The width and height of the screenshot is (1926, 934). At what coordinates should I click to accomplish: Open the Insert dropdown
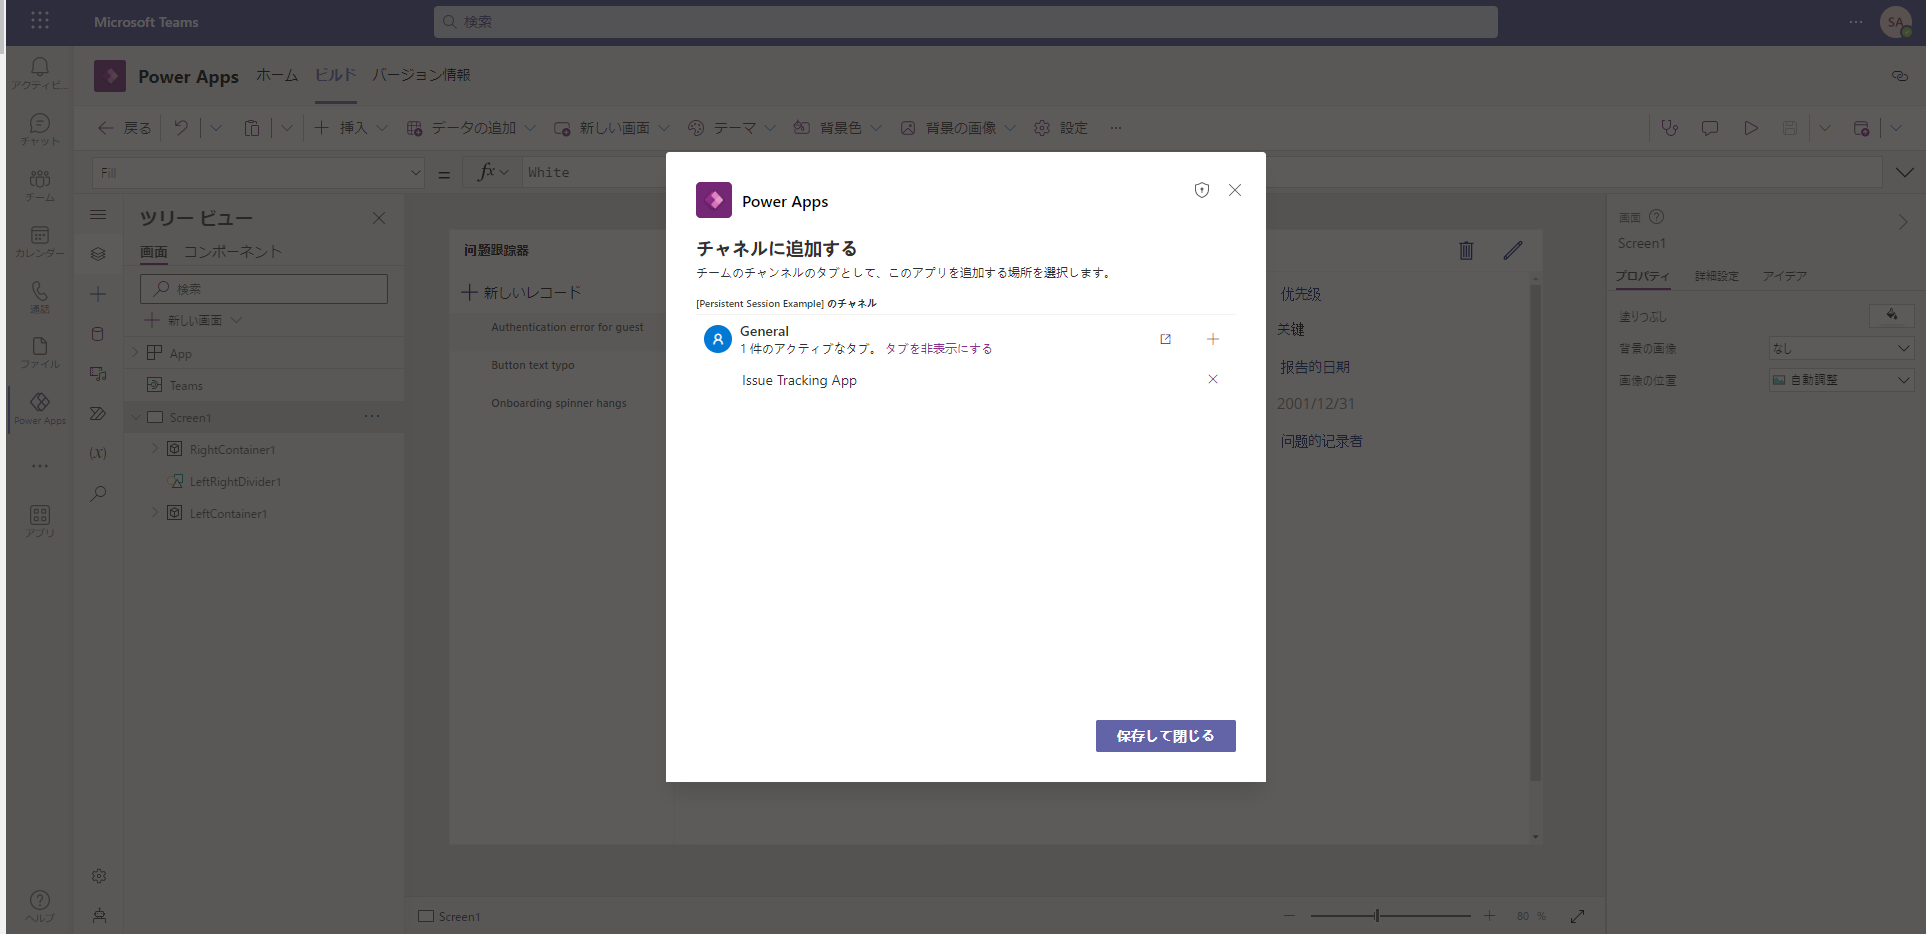pos(351,128)
